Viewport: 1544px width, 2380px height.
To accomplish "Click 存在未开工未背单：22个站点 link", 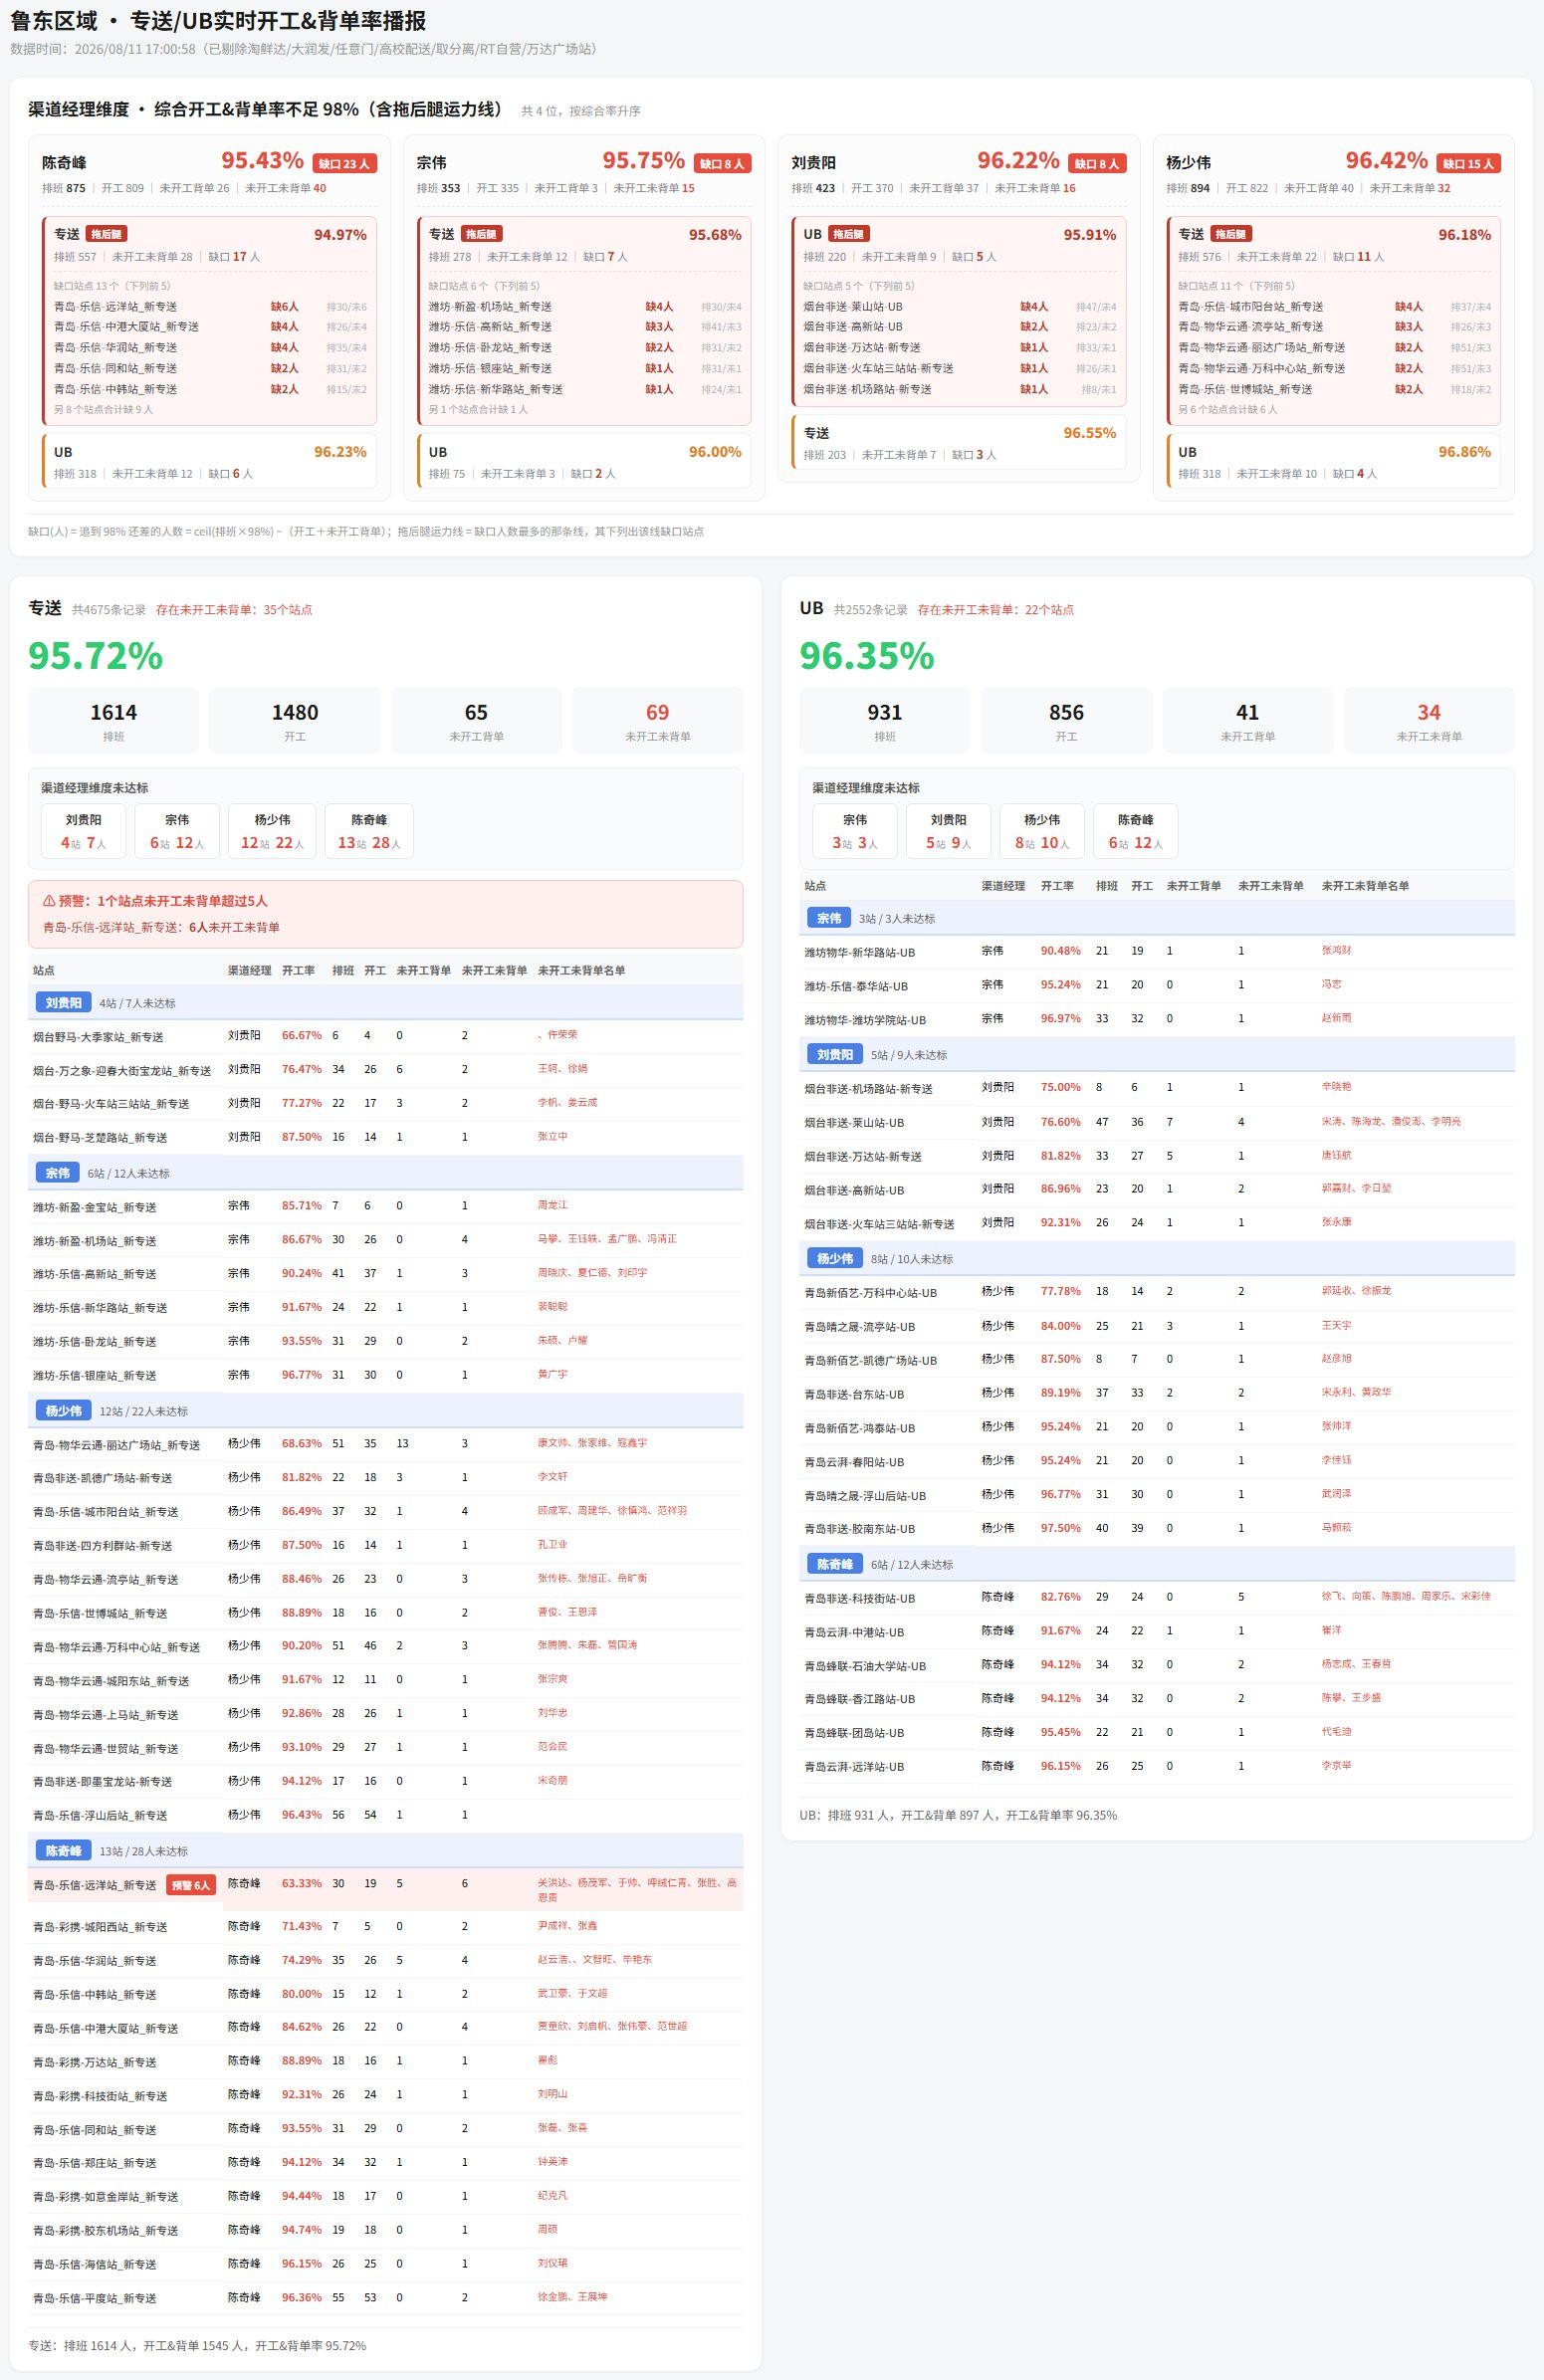I will point(995,610).
